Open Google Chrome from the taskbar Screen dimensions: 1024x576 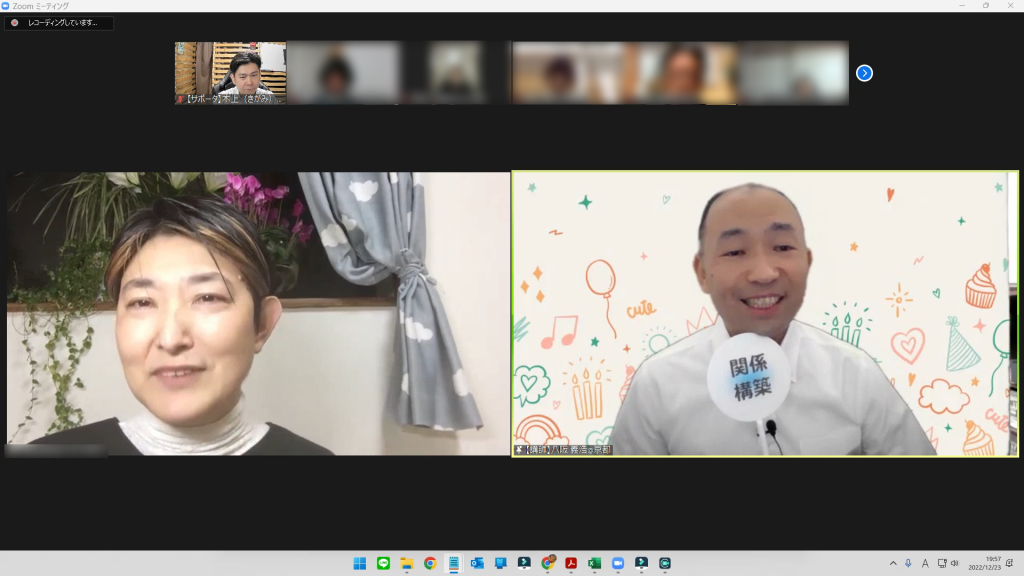tap(430, 563)
